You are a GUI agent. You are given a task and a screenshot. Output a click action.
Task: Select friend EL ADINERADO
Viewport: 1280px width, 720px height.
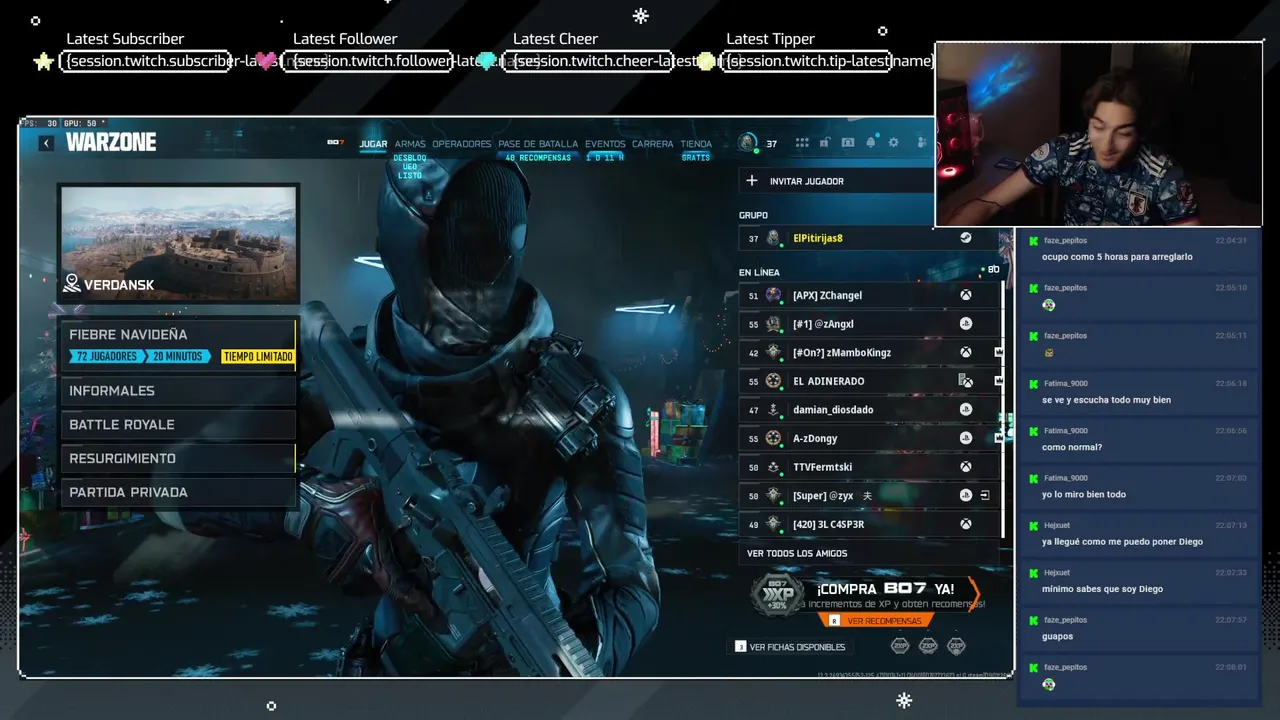pyautogui.click(x=868, y=381)
